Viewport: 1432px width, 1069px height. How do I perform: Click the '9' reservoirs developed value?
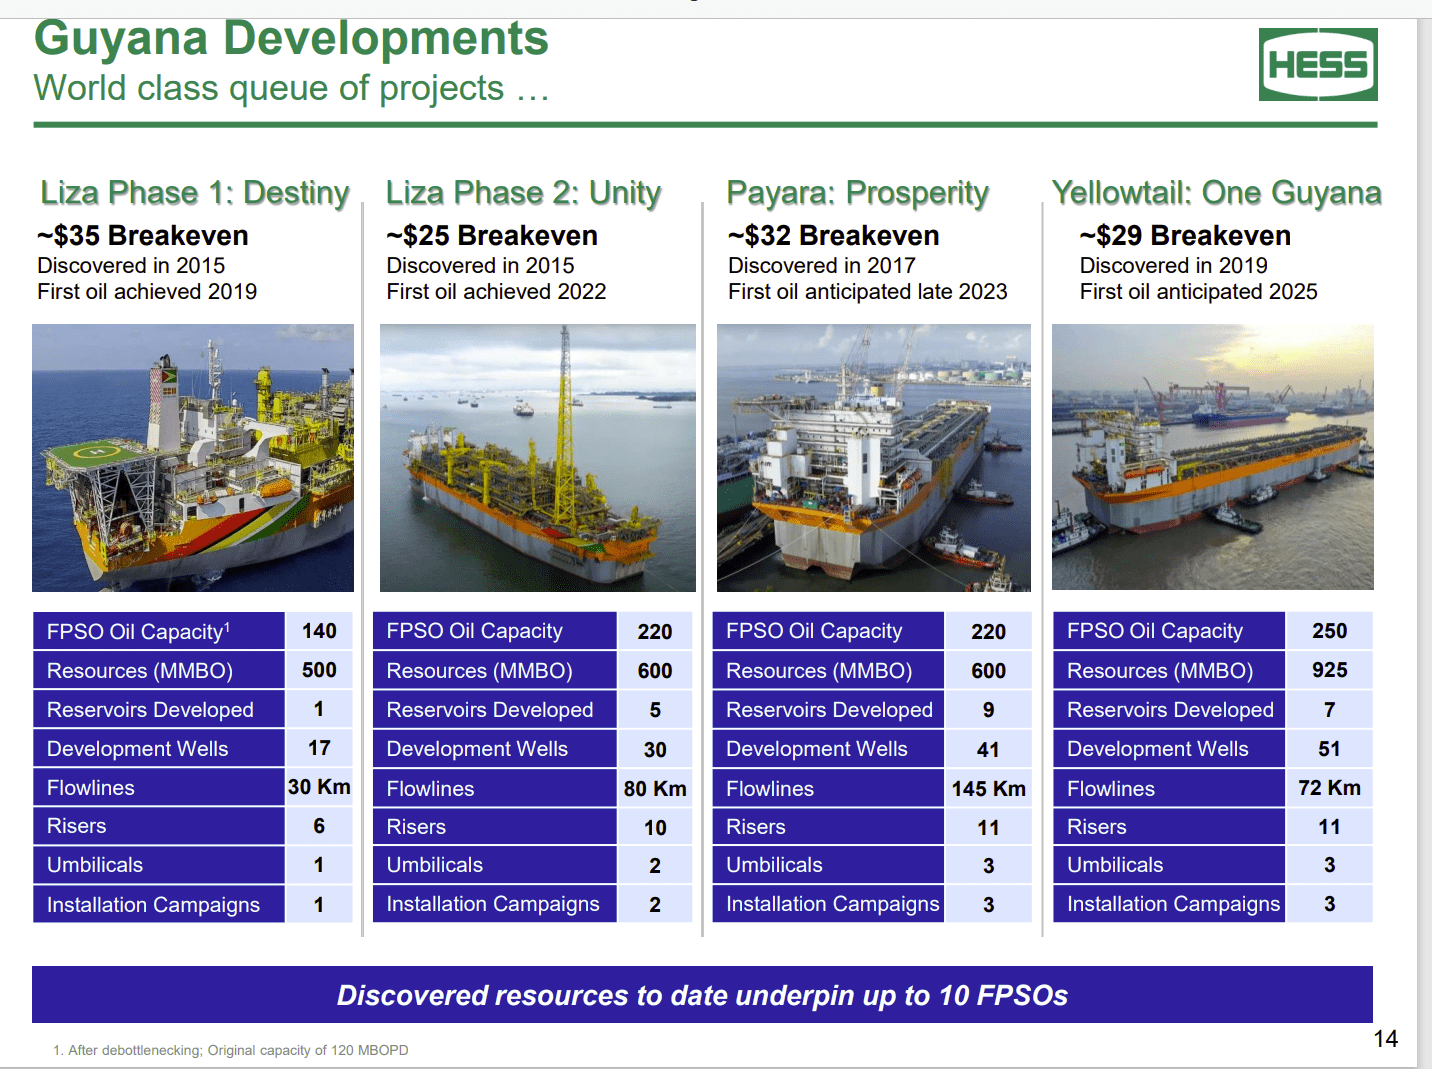pos(989,710)
